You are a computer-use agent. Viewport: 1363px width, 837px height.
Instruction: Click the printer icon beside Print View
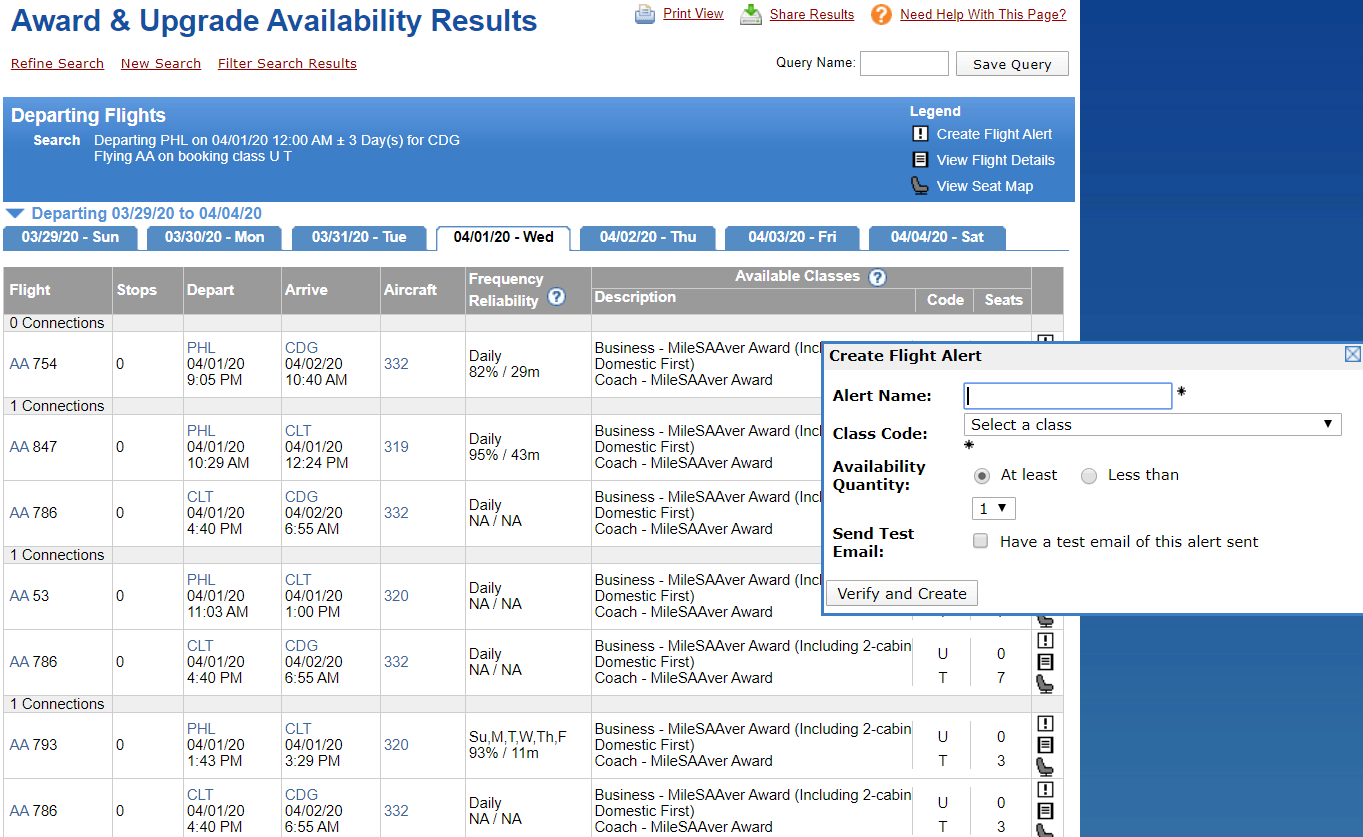645,14
